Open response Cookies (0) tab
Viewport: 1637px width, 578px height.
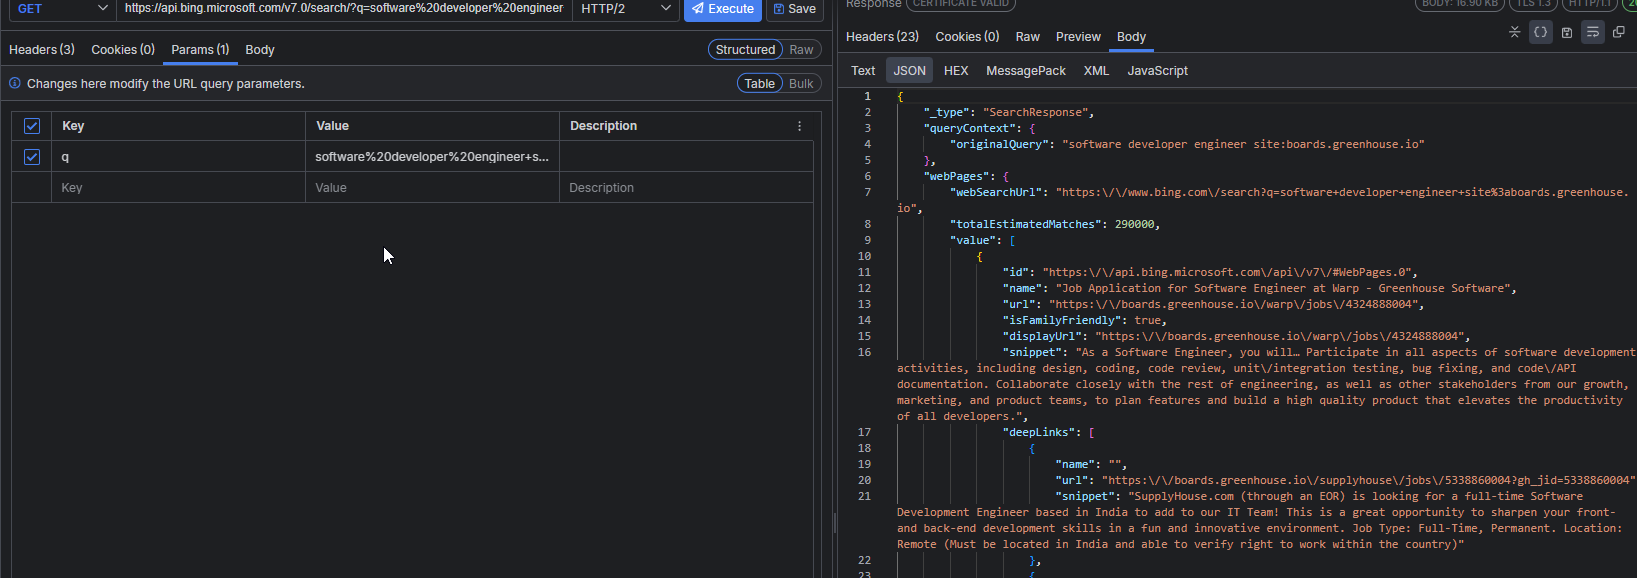pos(967,36)
